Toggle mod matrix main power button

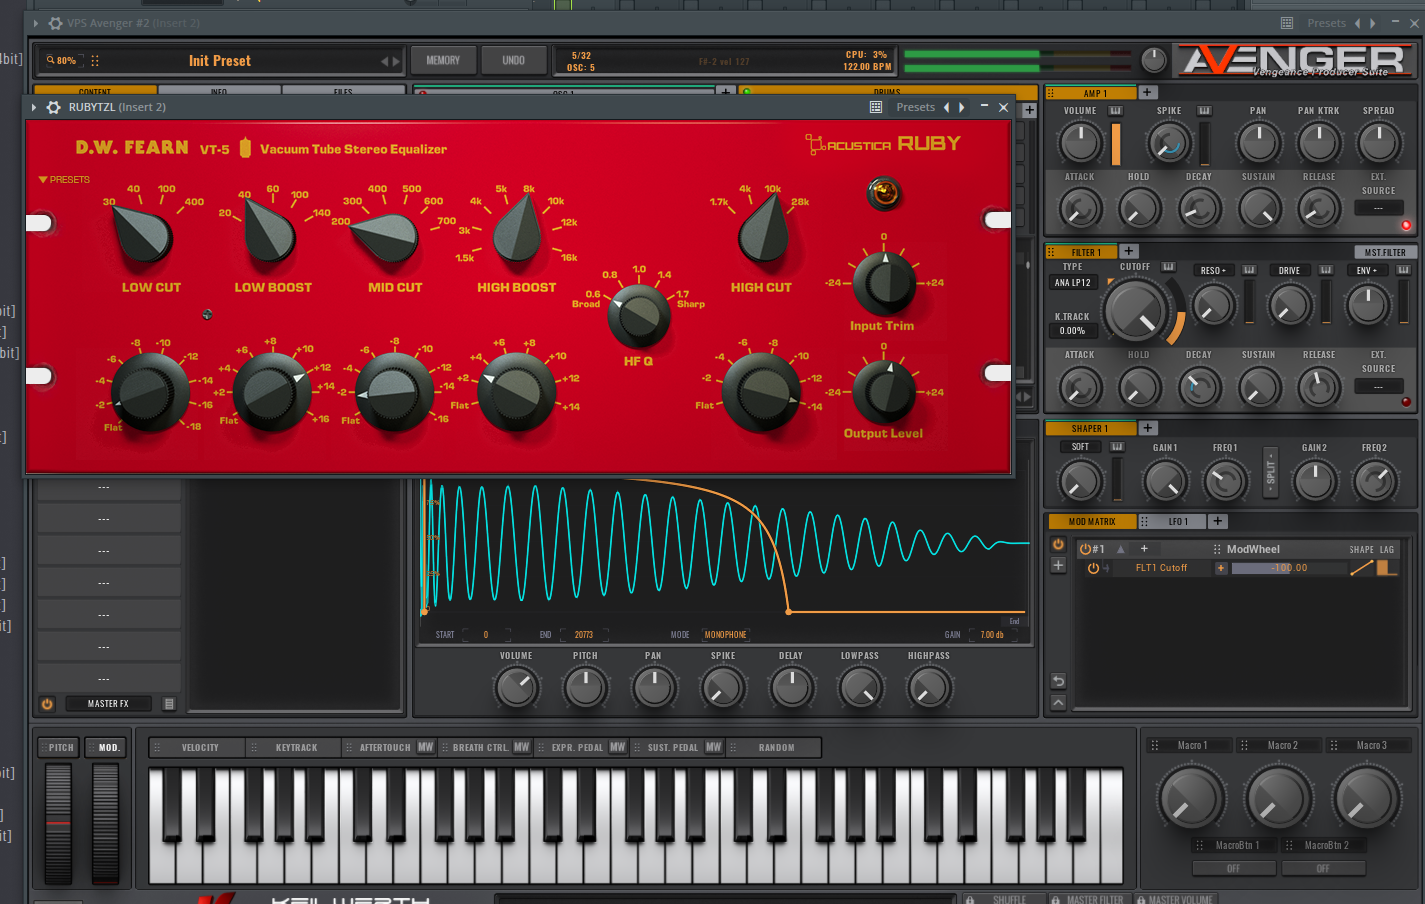tap(1058, 545)
